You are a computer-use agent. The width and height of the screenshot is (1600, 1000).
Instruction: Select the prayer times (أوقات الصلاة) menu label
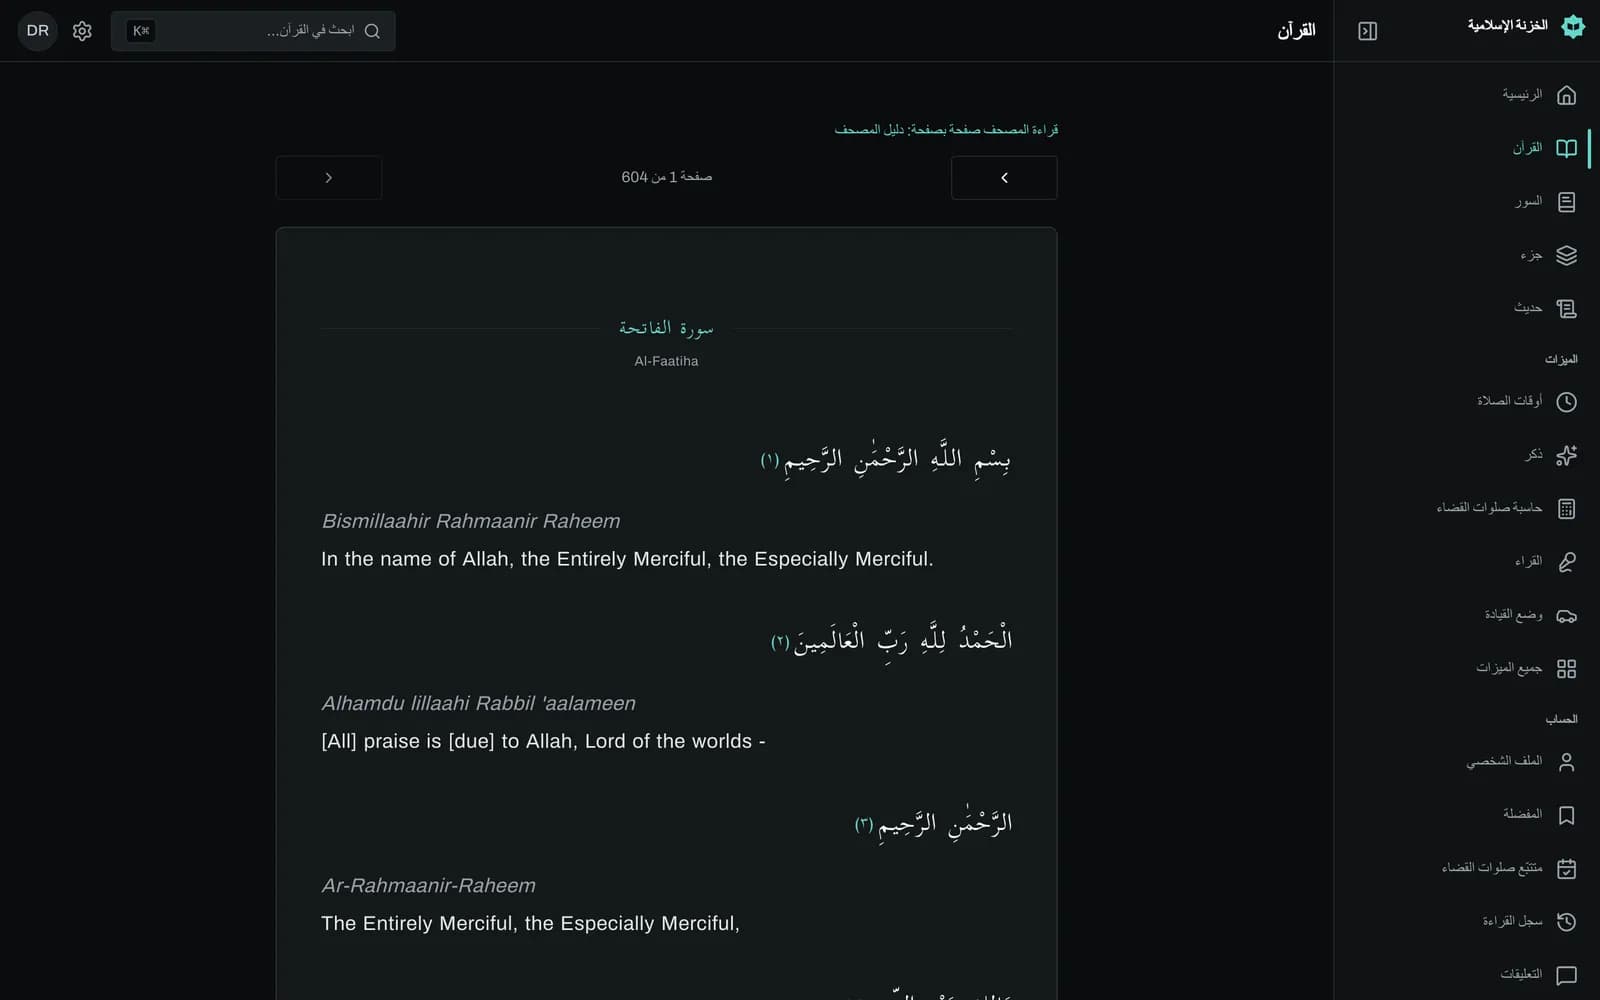(1510, 401)
